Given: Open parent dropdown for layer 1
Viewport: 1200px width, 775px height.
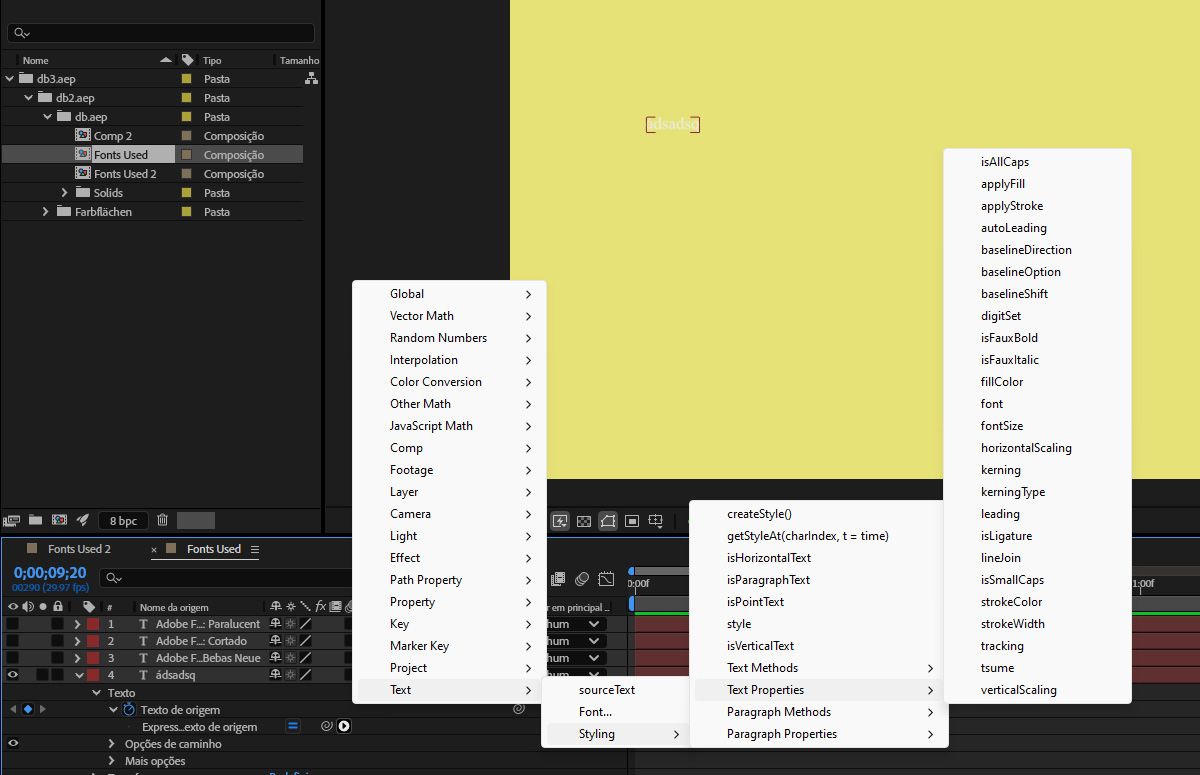Looking at the screenshot, I should coord(576,624).
